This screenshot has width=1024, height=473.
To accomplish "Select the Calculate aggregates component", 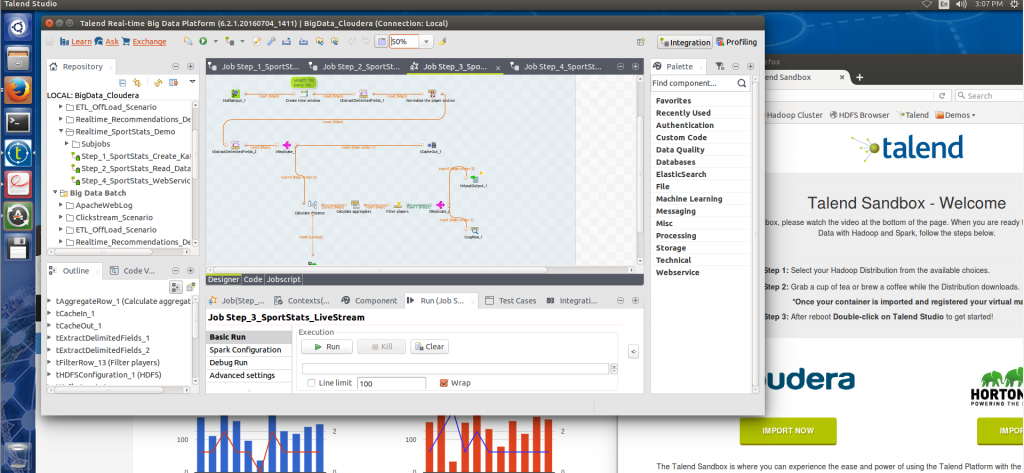I will (x=355, y=204).
